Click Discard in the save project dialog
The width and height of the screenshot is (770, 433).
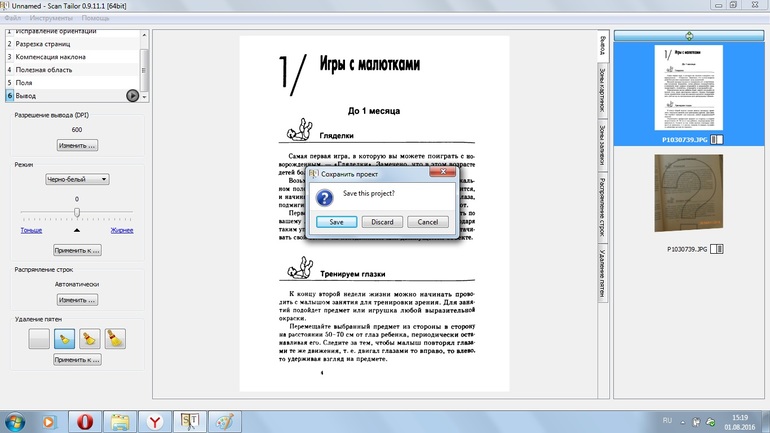382,222
